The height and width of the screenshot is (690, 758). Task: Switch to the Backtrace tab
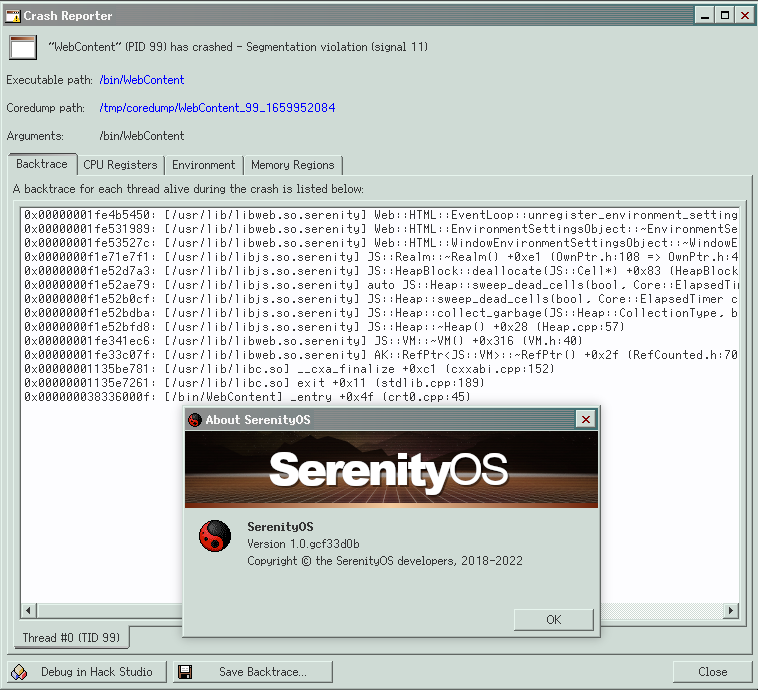tap(42, 164)
